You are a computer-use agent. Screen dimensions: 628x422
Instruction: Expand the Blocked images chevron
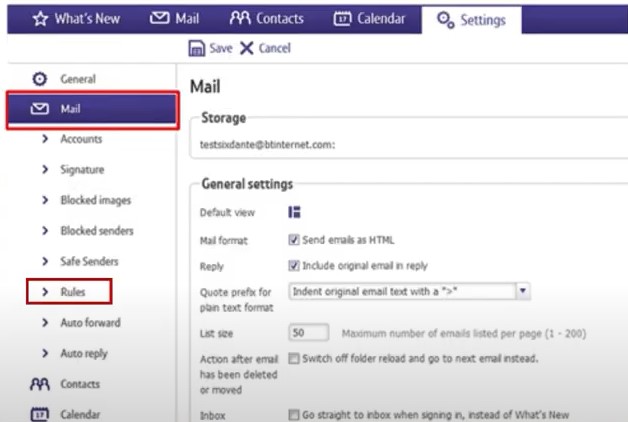45,200
